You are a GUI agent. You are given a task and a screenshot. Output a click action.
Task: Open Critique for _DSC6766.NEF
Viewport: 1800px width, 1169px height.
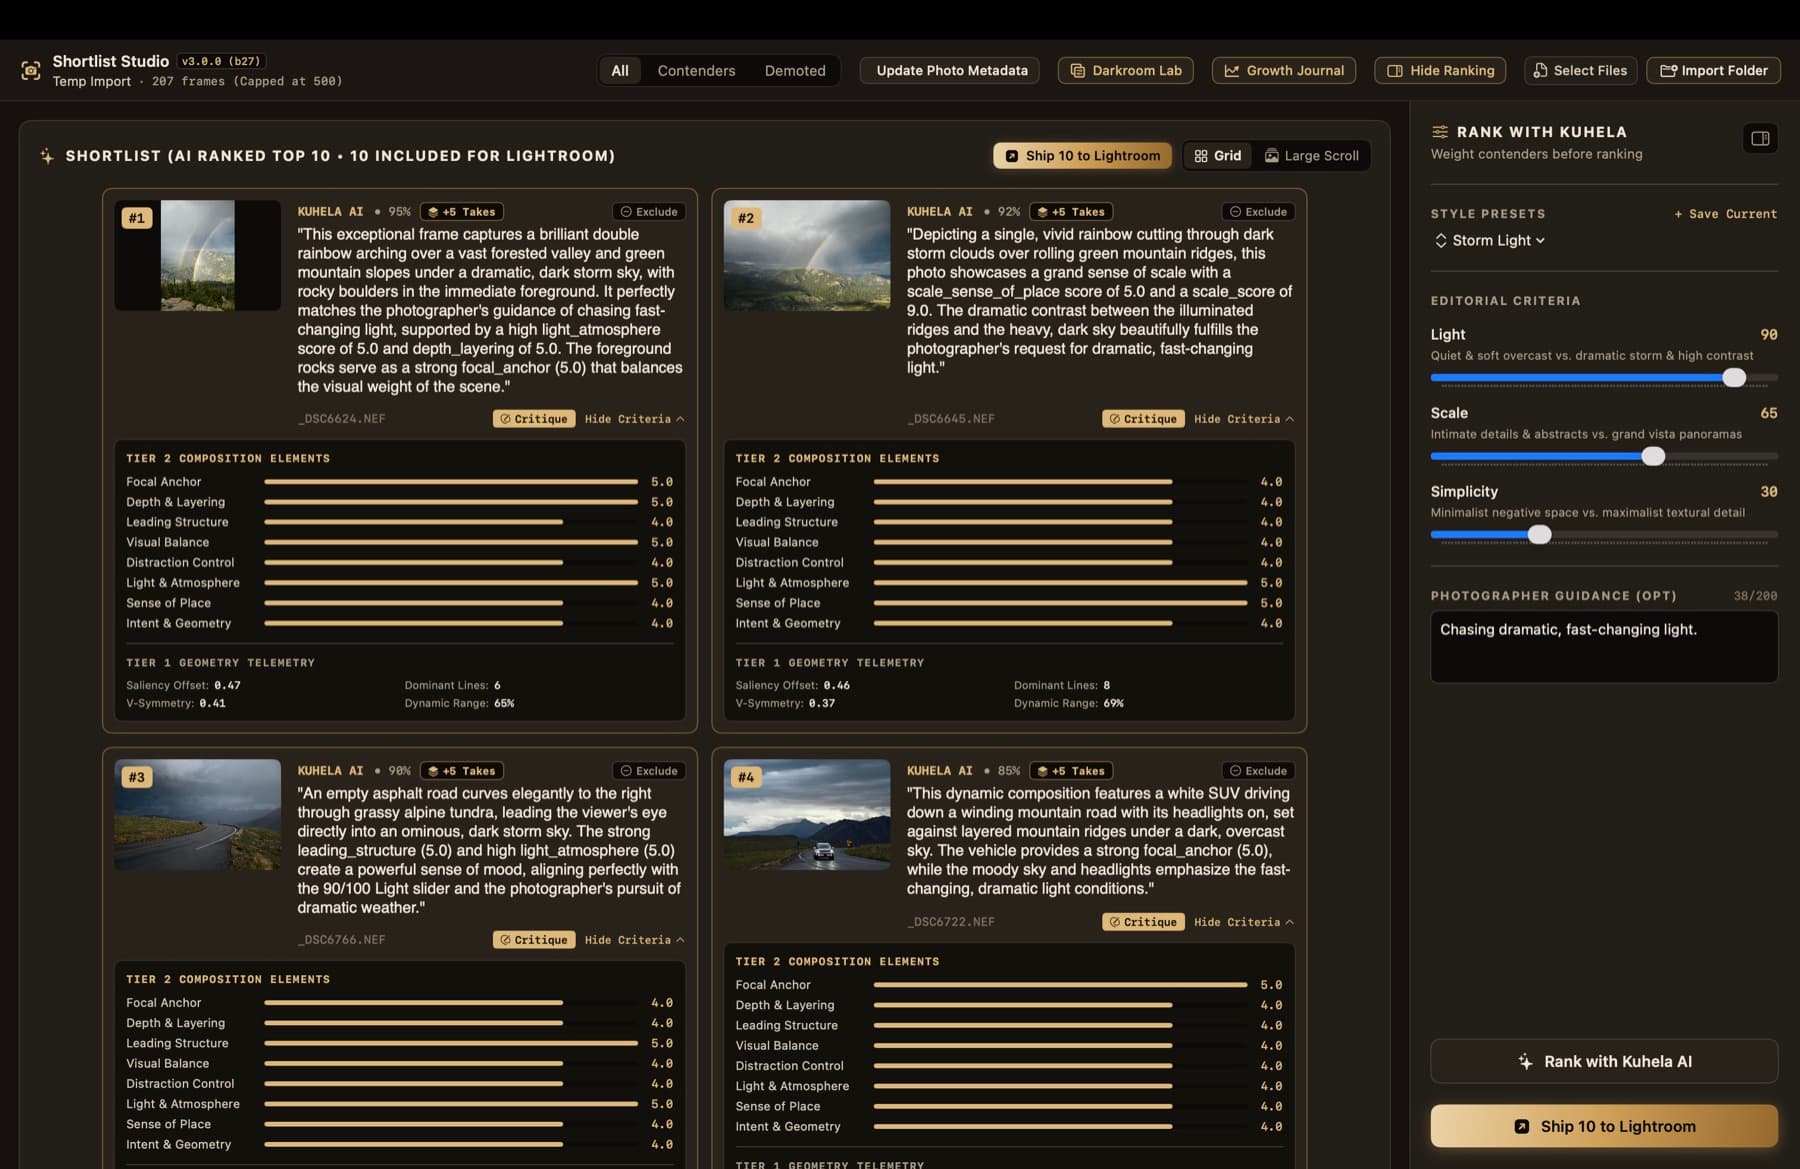point(534,940)
